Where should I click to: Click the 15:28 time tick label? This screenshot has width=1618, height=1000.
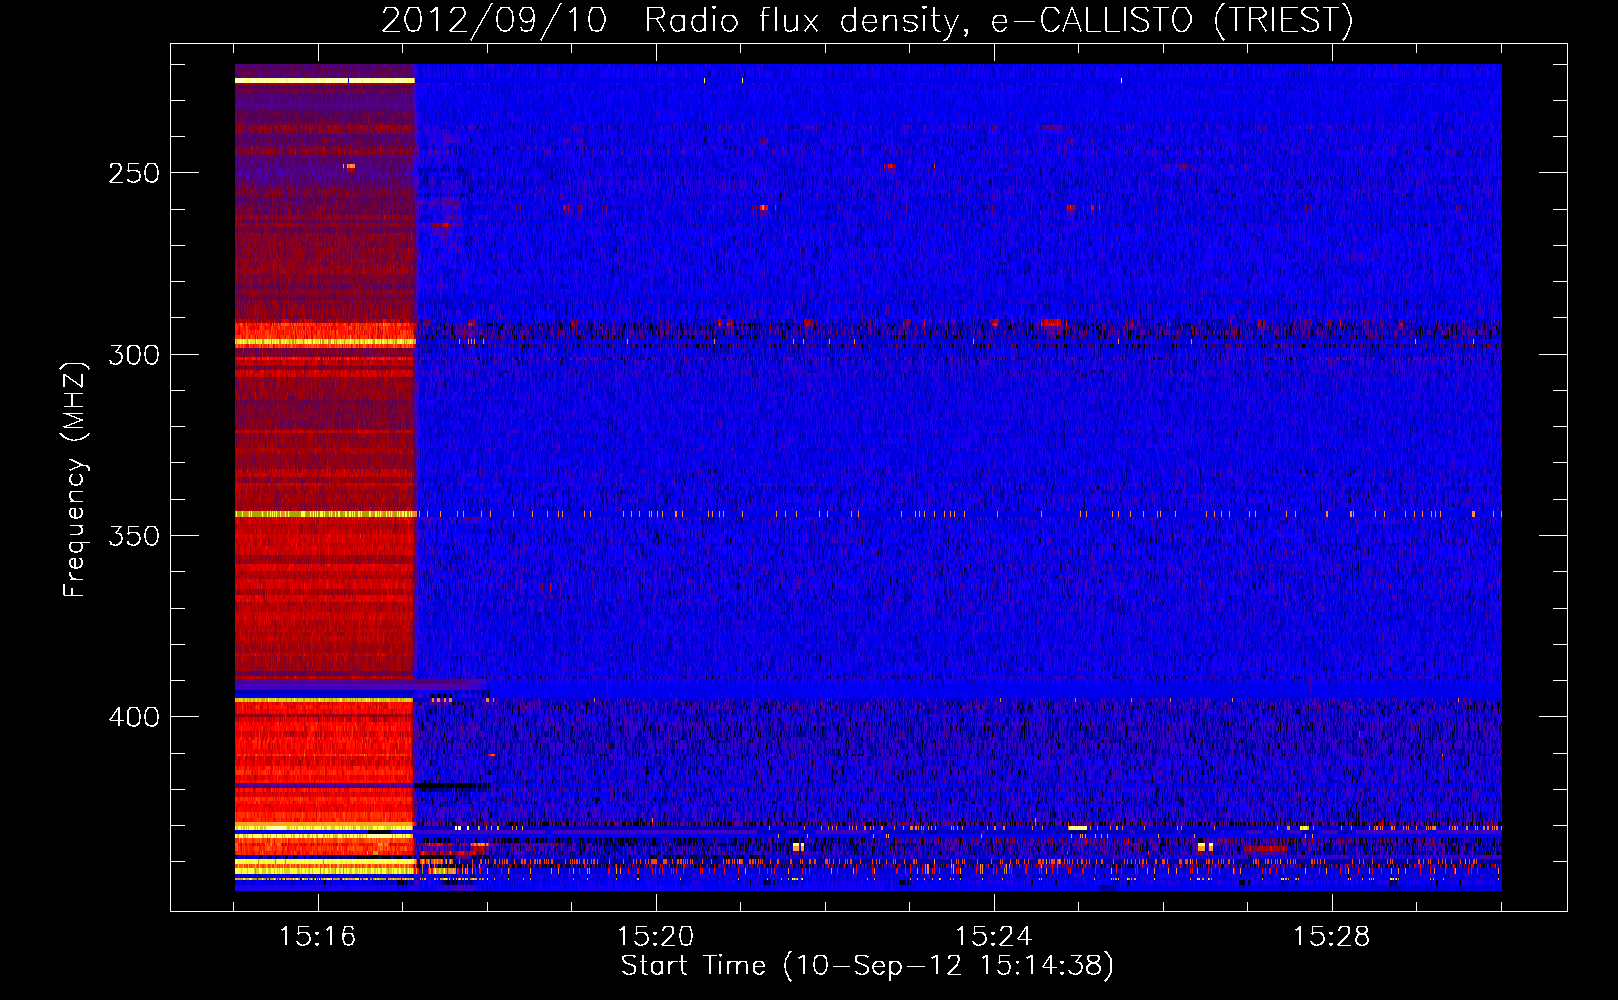[1331, 936]
